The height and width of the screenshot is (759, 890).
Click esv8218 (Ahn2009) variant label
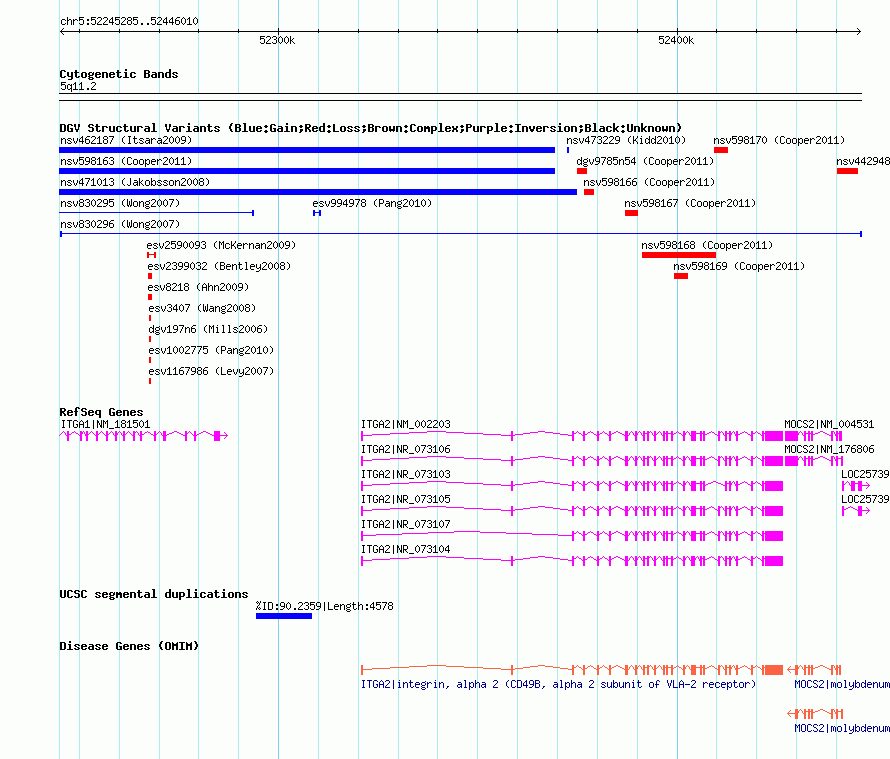click(198, 287)
